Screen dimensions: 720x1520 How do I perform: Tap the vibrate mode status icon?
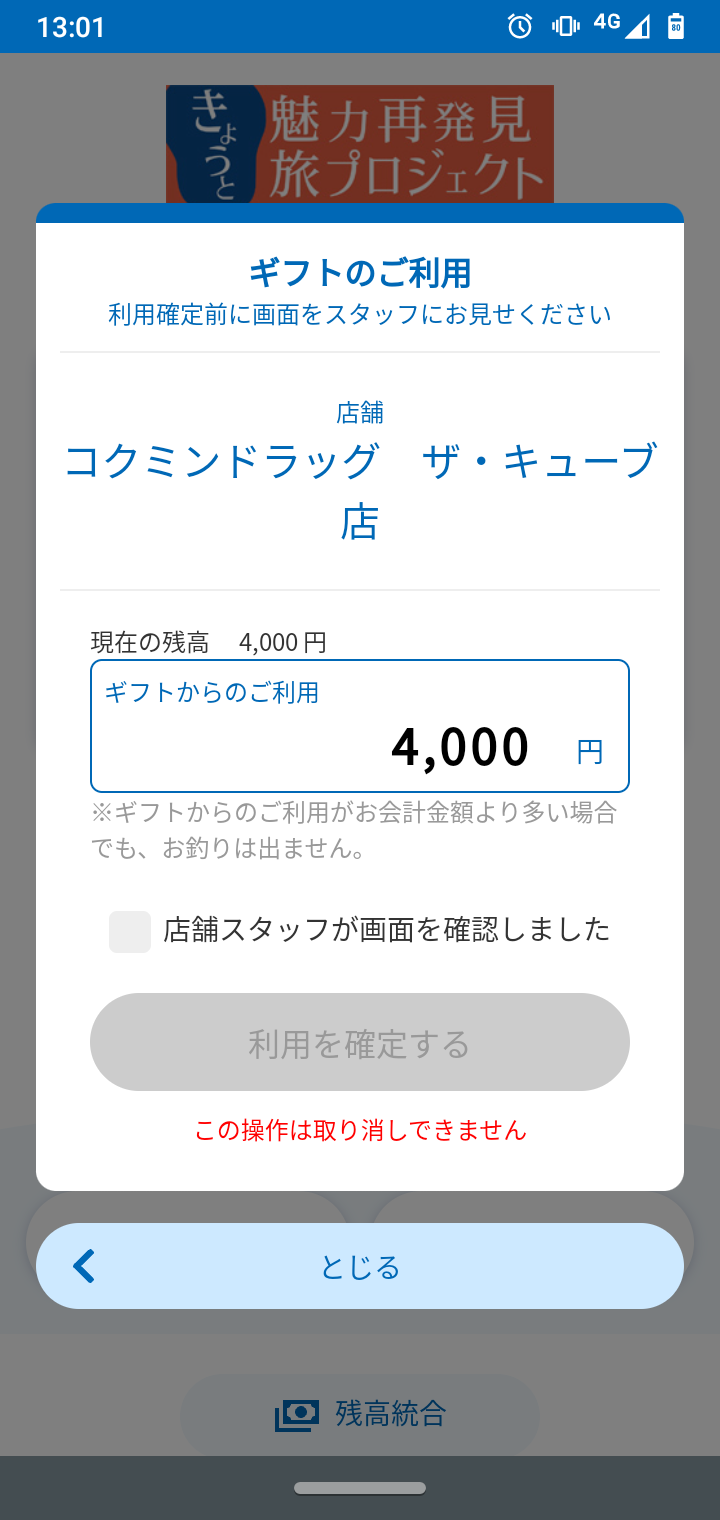point(565,26)
